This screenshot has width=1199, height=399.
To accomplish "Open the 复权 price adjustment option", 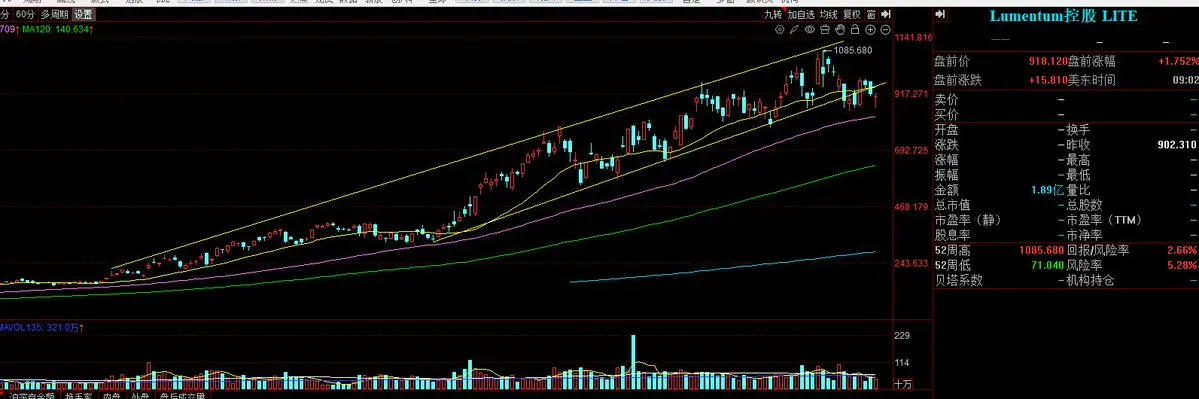I will [x=852, y=15].
